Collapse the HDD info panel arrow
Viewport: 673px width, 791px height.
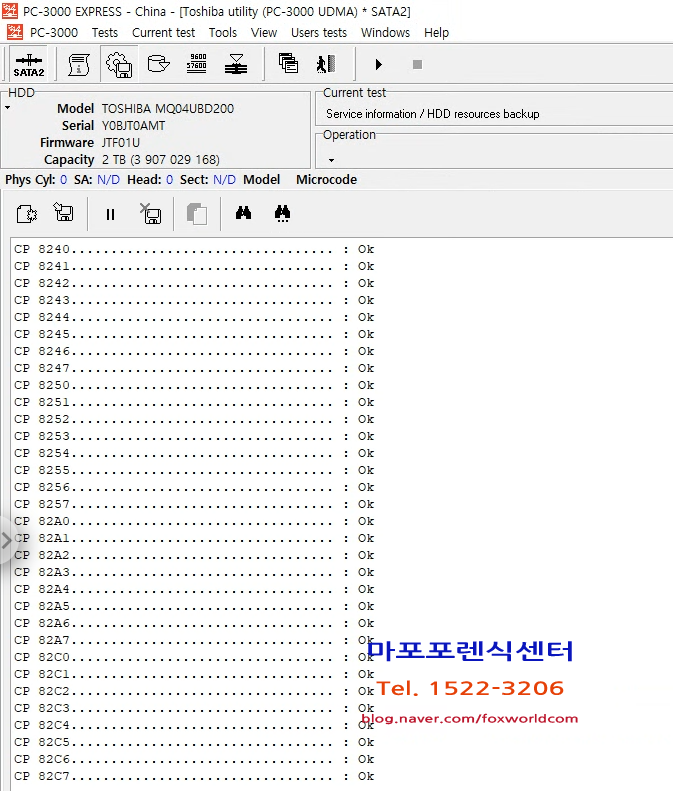(x=8, y=107)
